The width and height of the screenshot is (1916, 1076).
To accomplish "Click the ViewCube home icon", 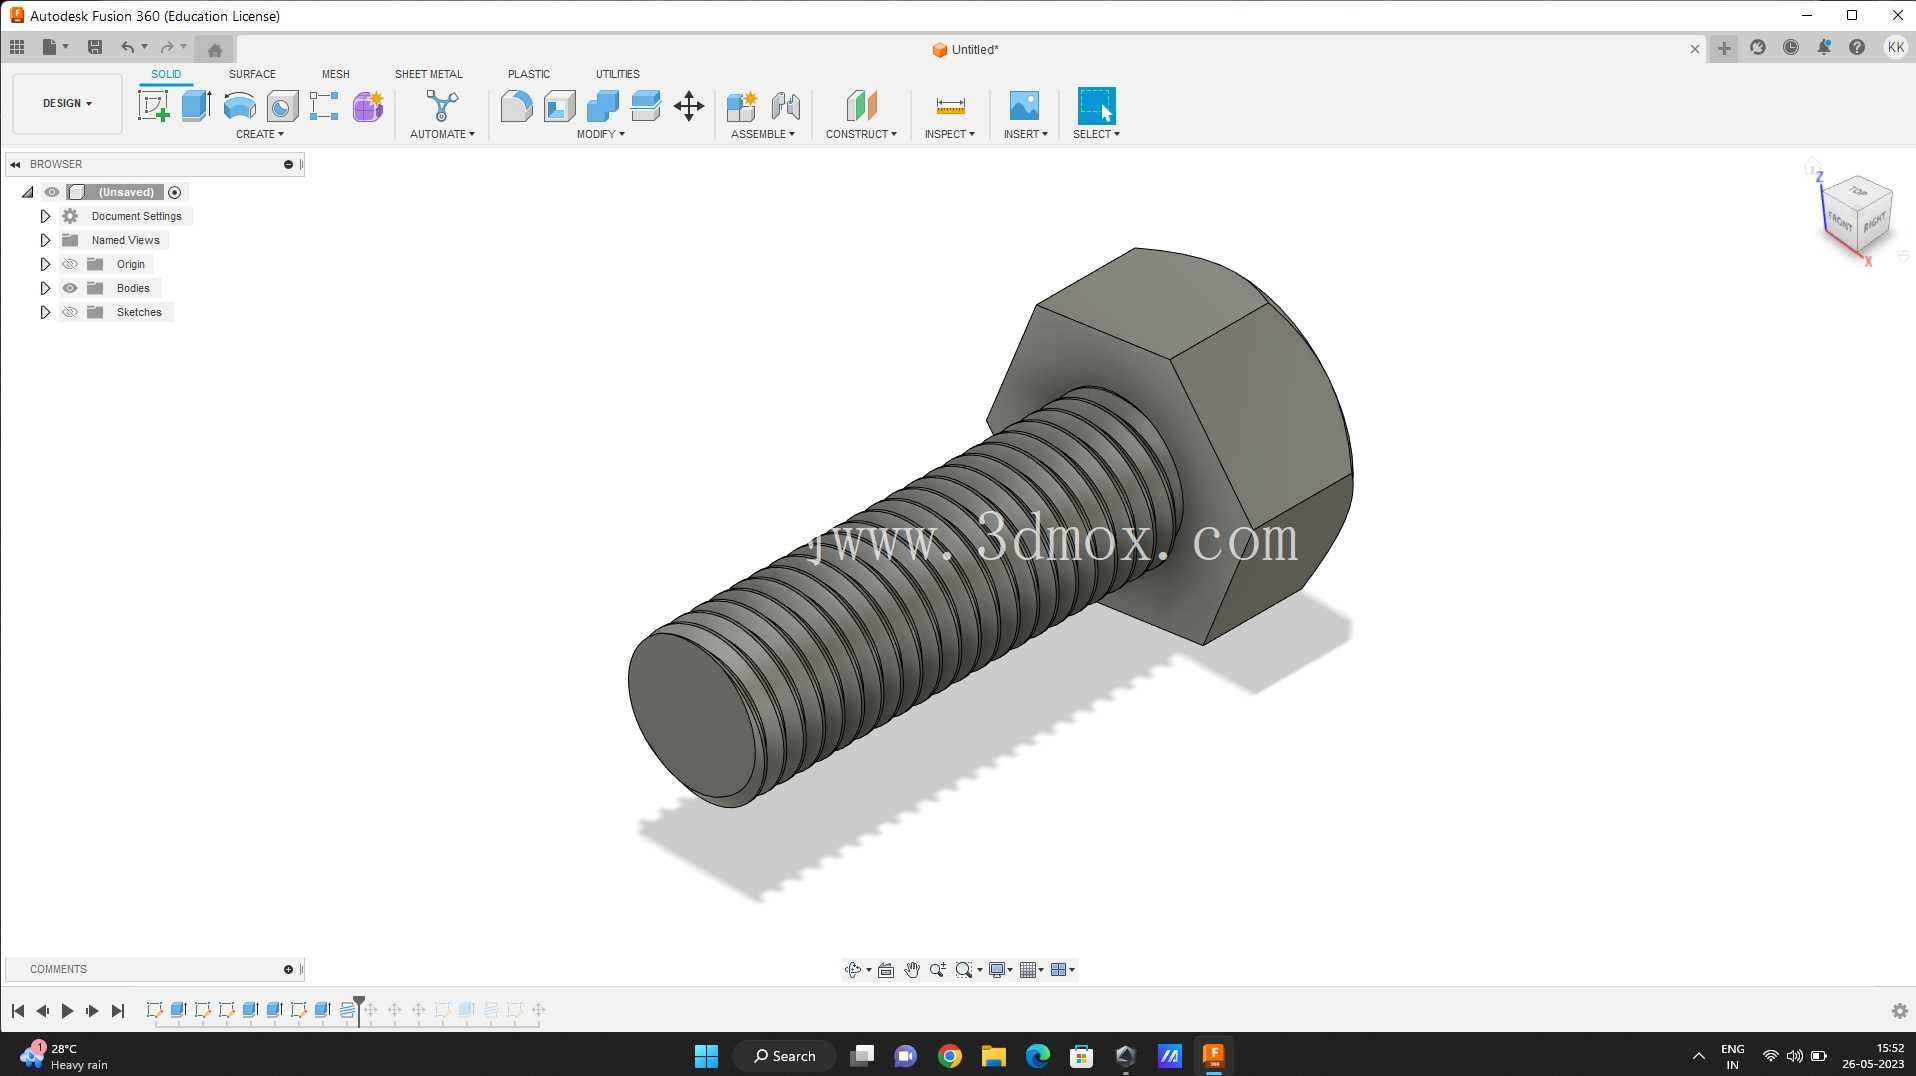I will 1812,167.
